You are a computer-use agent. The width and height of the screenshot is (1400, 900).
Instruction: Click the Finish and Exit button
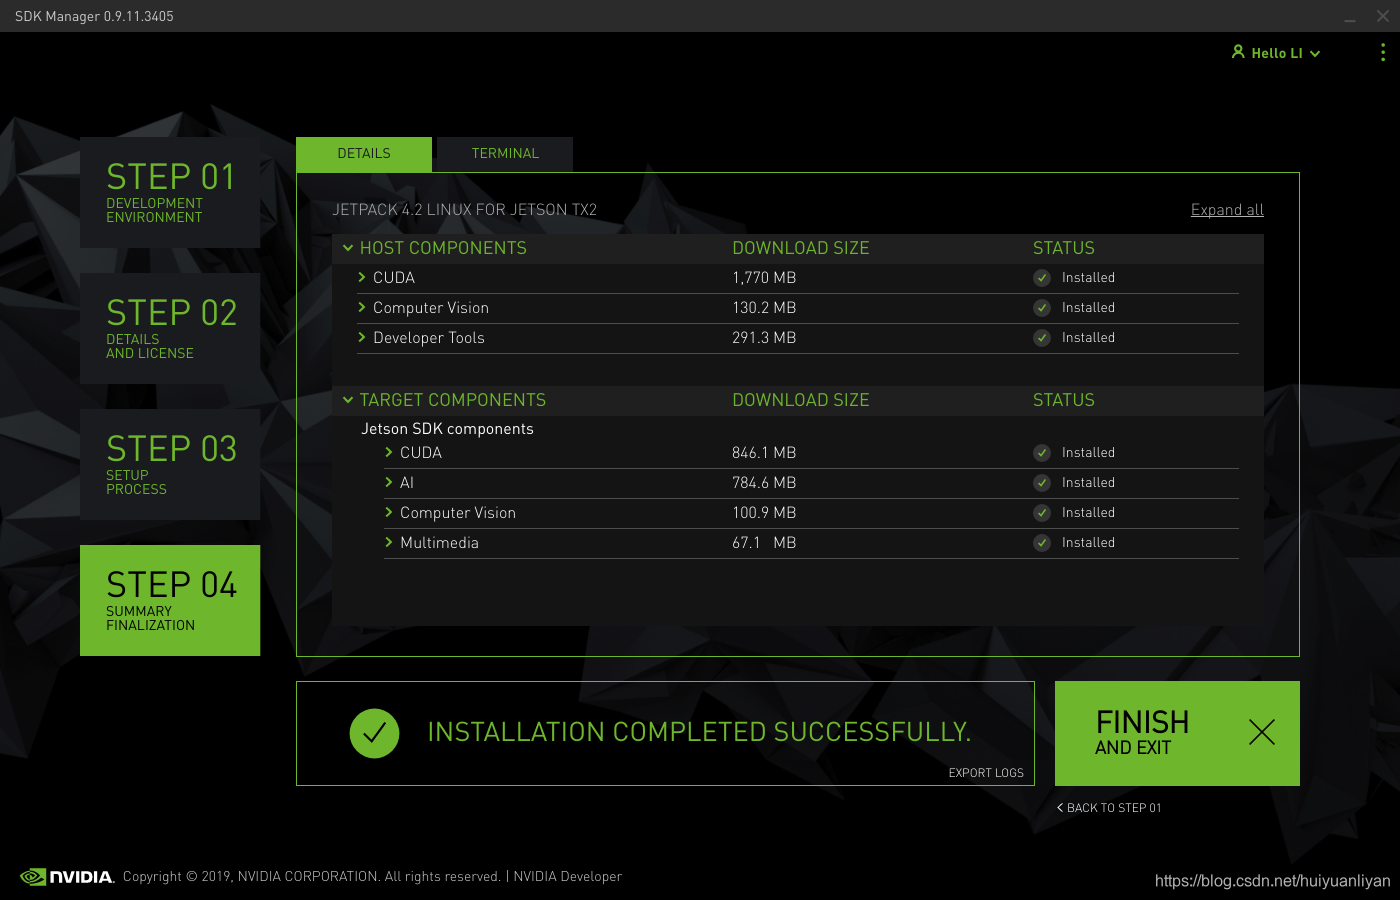click(1177, 733)
